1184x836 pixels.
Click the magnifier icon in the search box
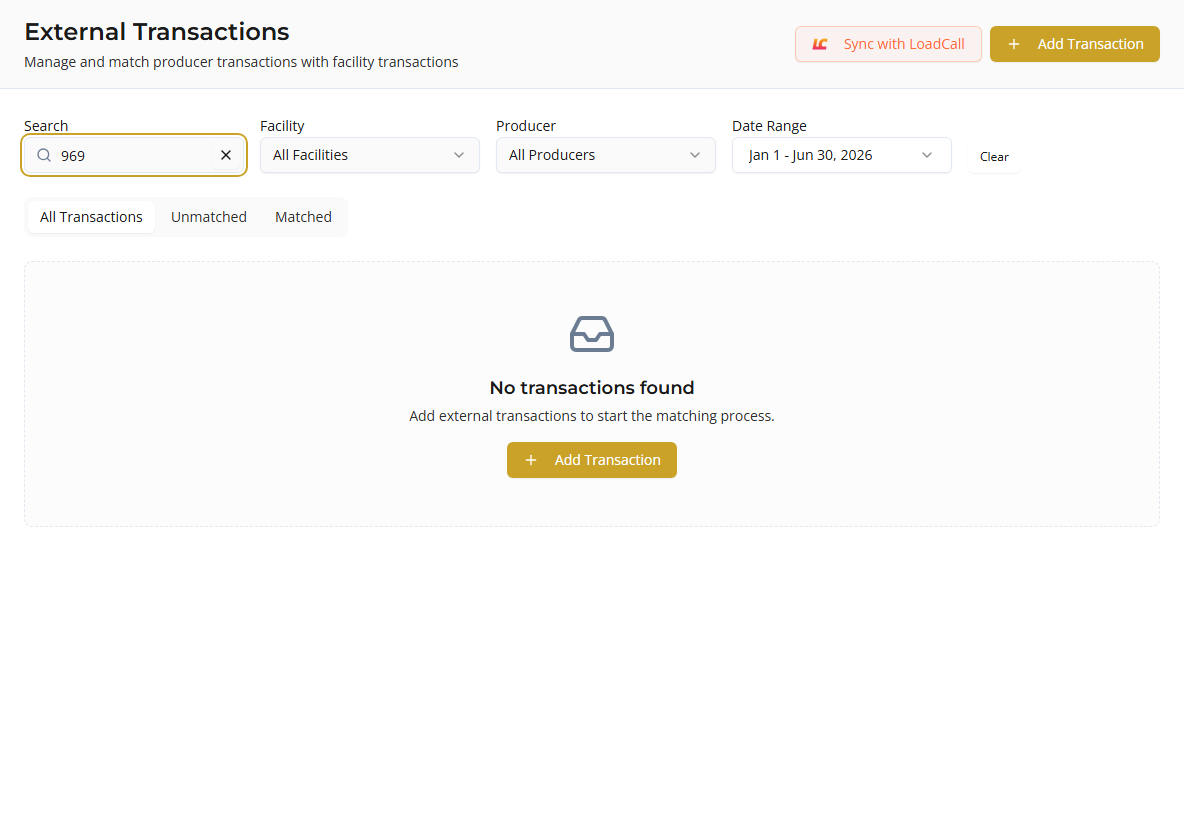click(x=44, y=155)
